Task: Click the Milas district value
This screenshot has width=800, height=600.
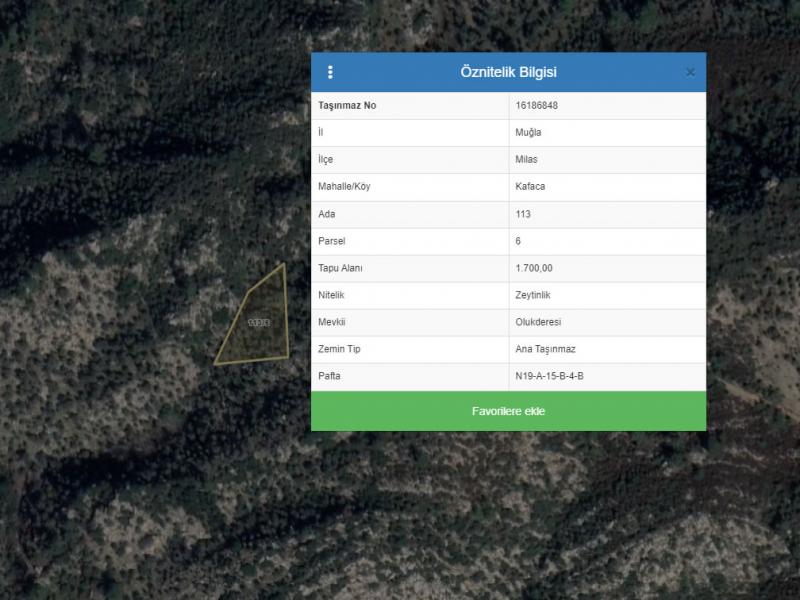Action: click(x=526, y=160)
